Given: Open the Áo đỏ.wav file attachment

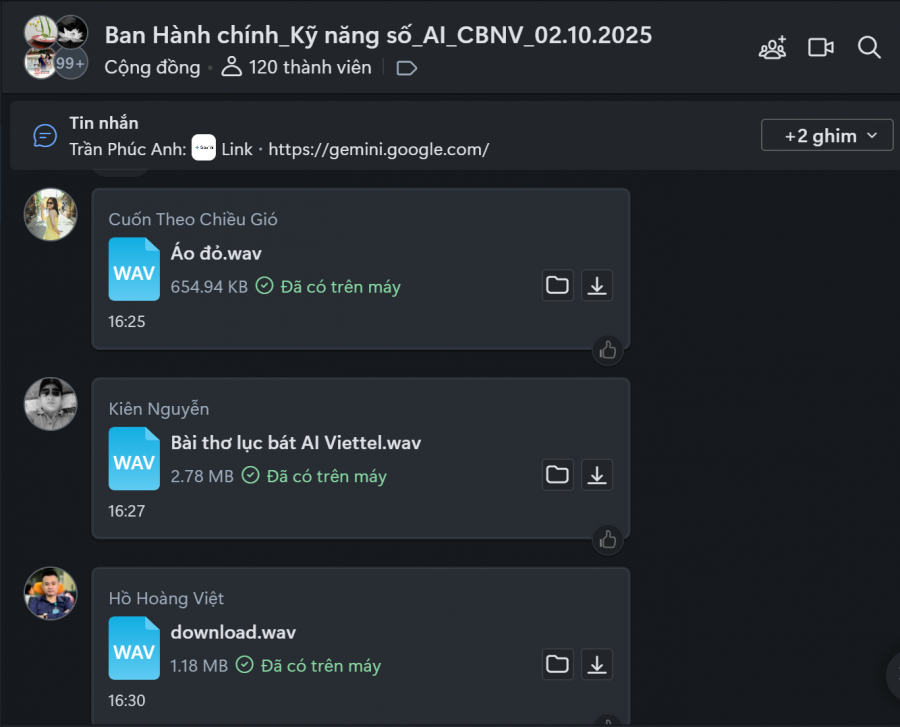Looking at the screenshot, I should pos(216,254).
